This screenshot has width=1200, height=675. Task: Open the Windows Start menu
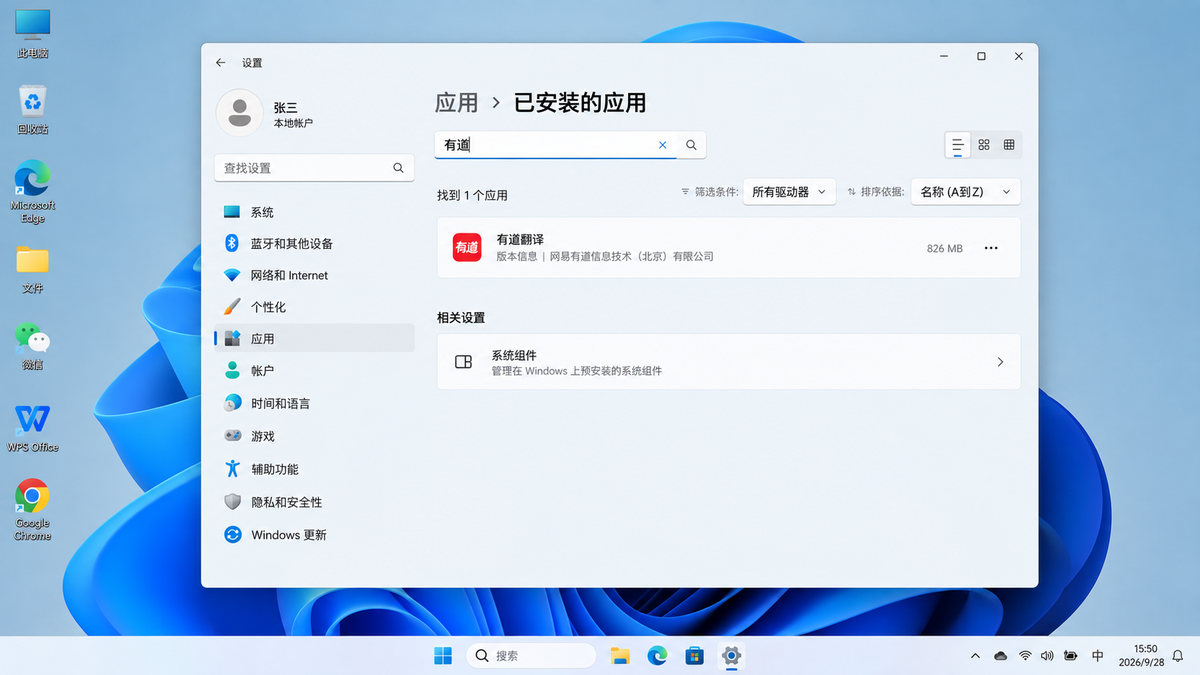tap(442, 656)
